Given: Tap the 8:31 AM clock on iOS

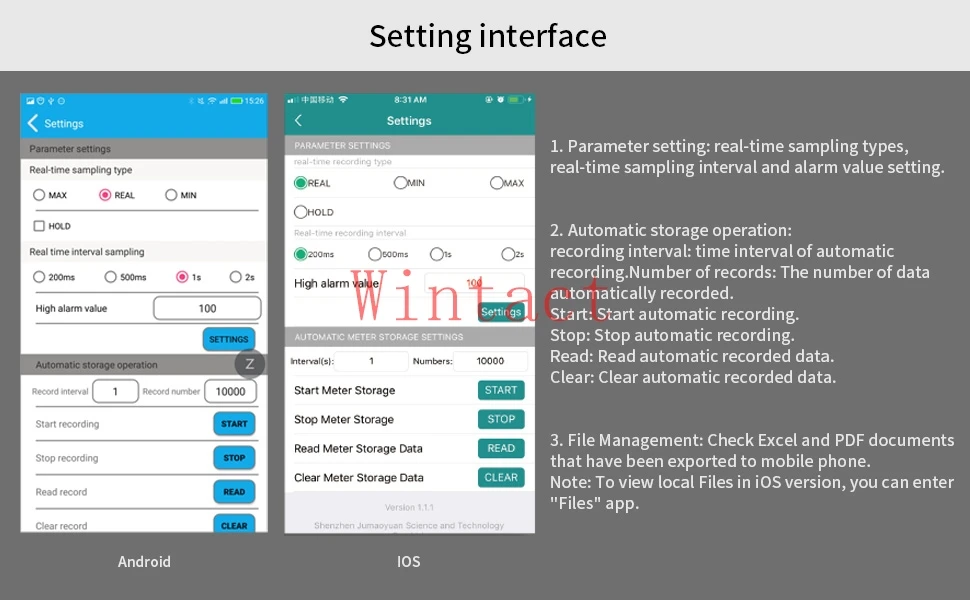Looking at the screenshot, I should coord(410,100).
